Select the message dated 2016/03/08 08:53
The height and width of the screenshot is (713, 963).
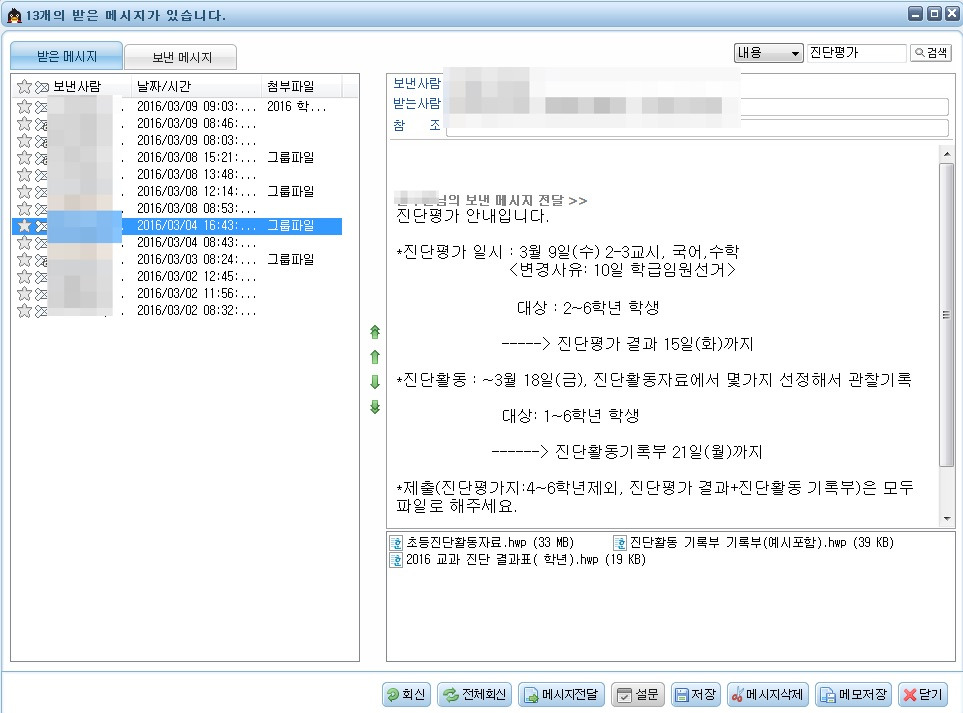[177, 209]
